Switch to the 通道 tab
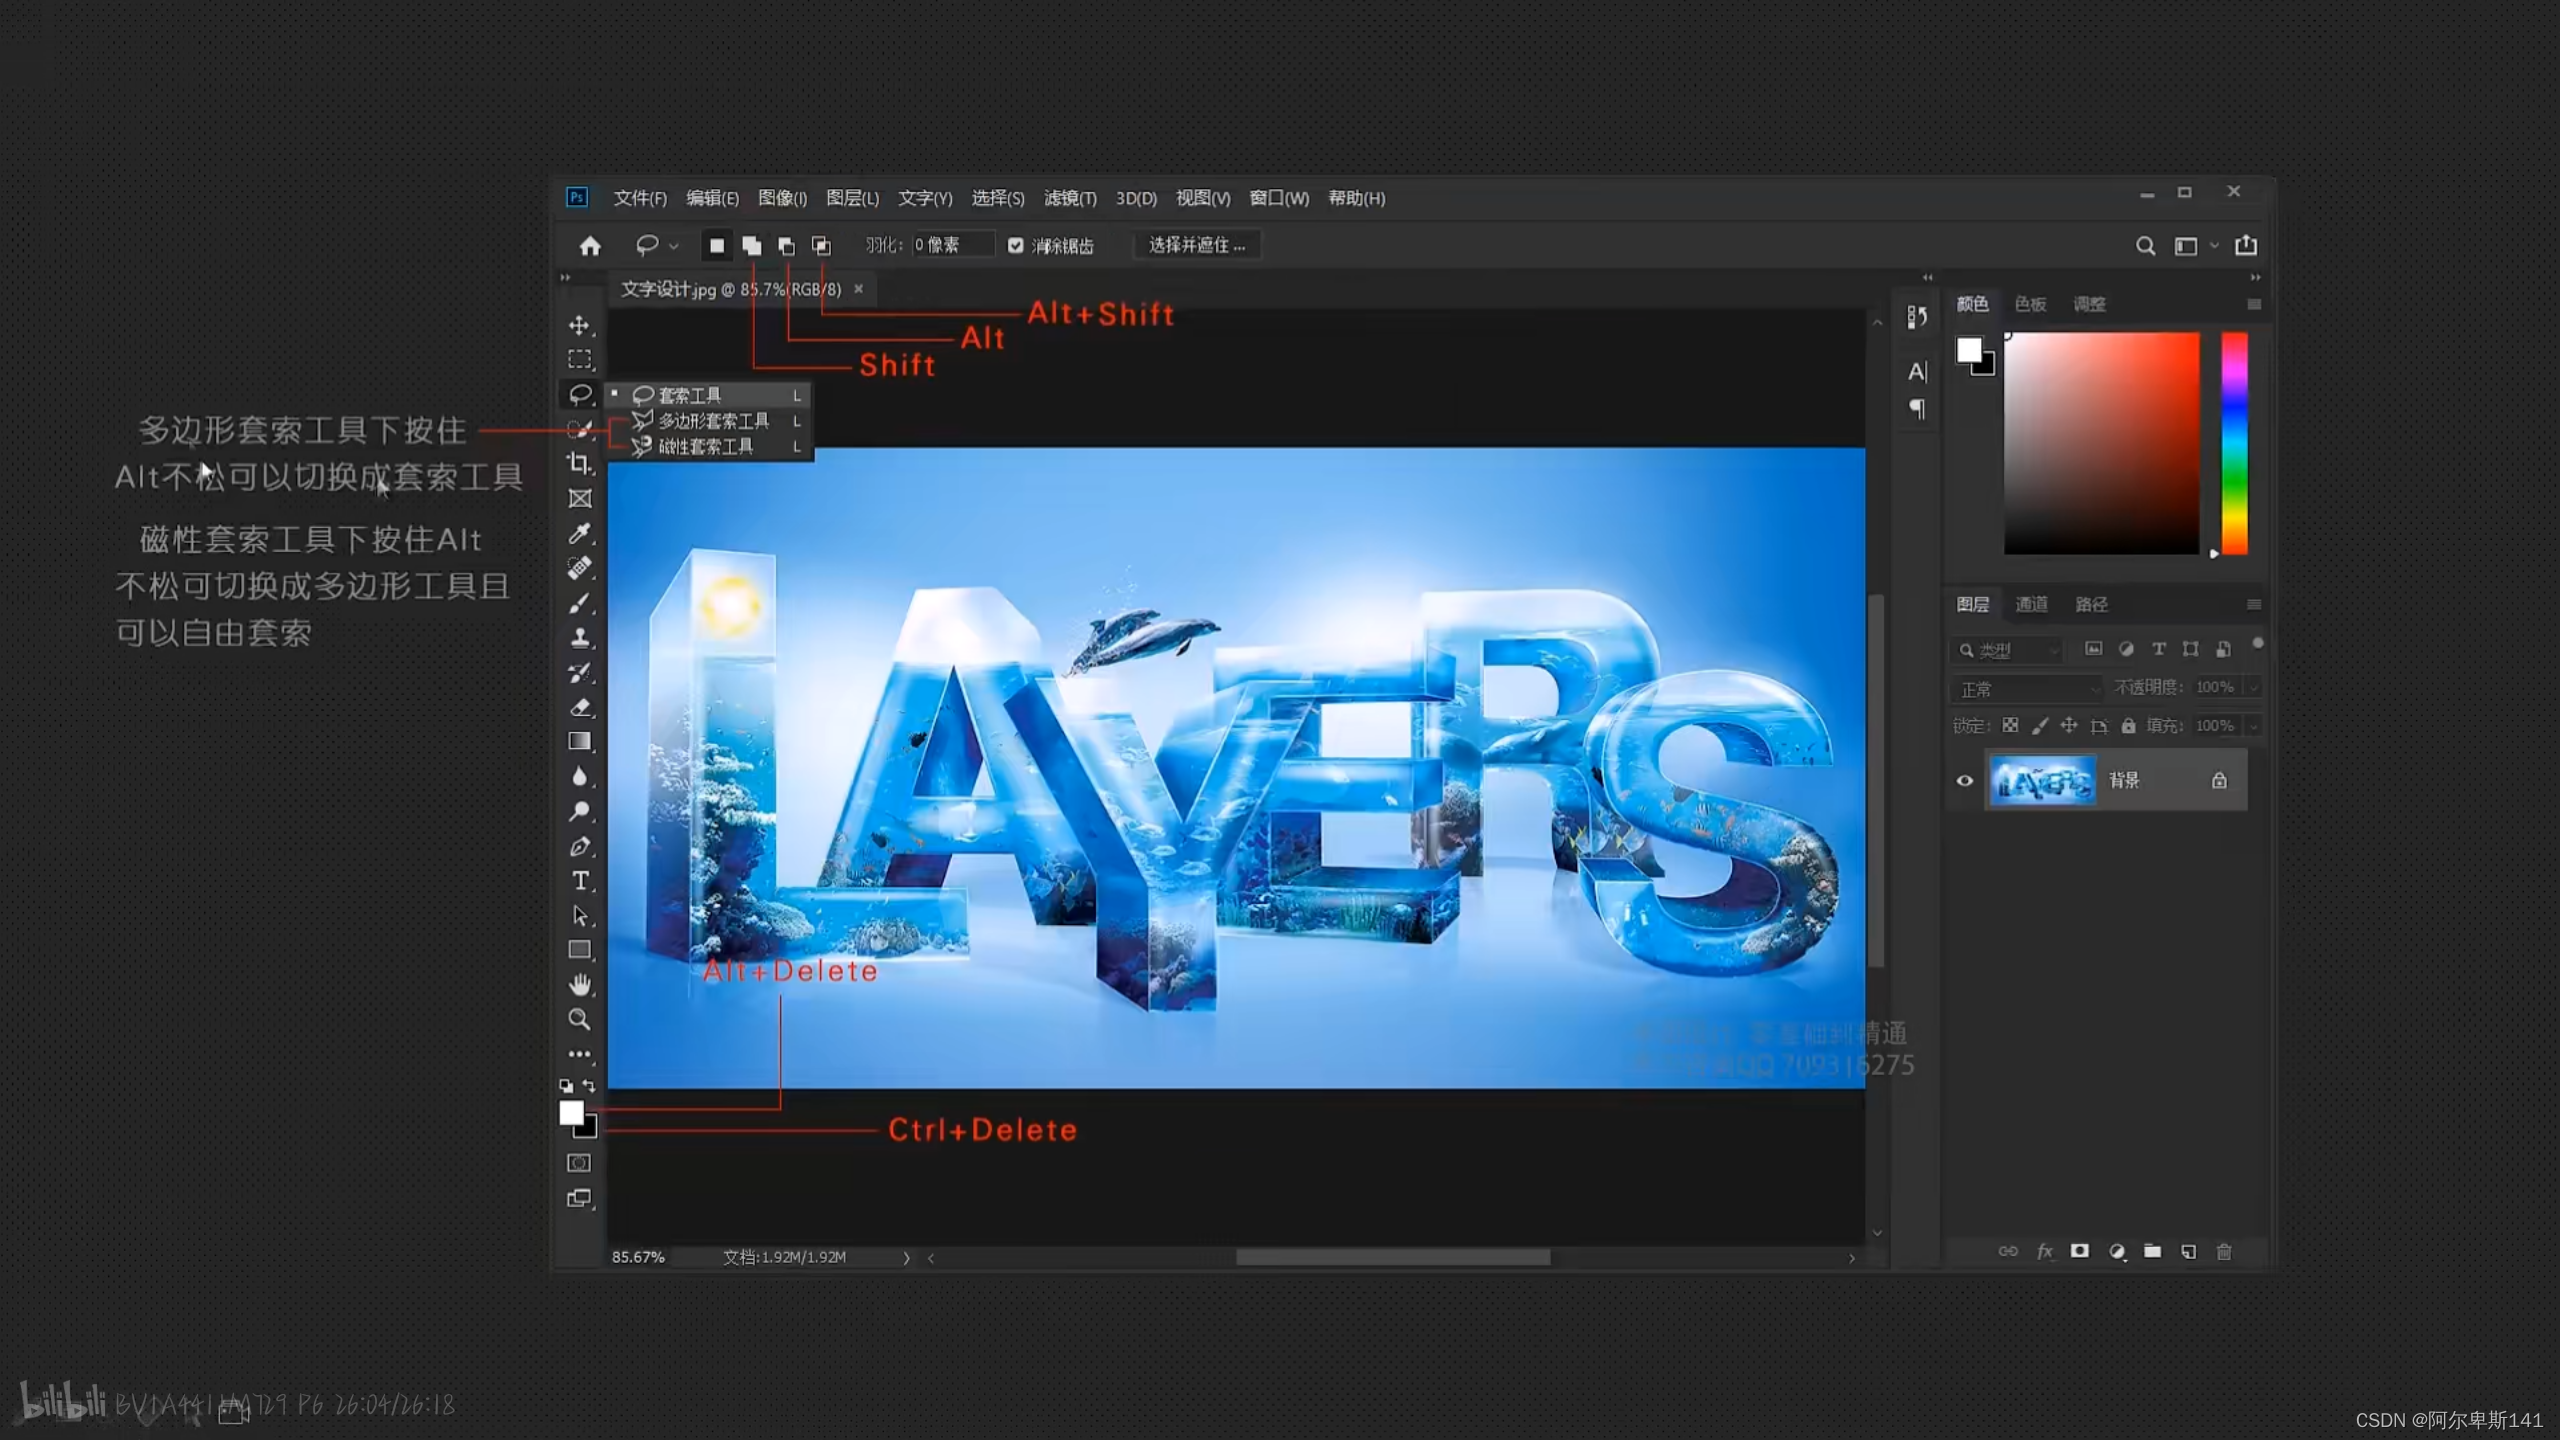This screenshot has height=1440, width=2560. click(x=2031, y=604)
